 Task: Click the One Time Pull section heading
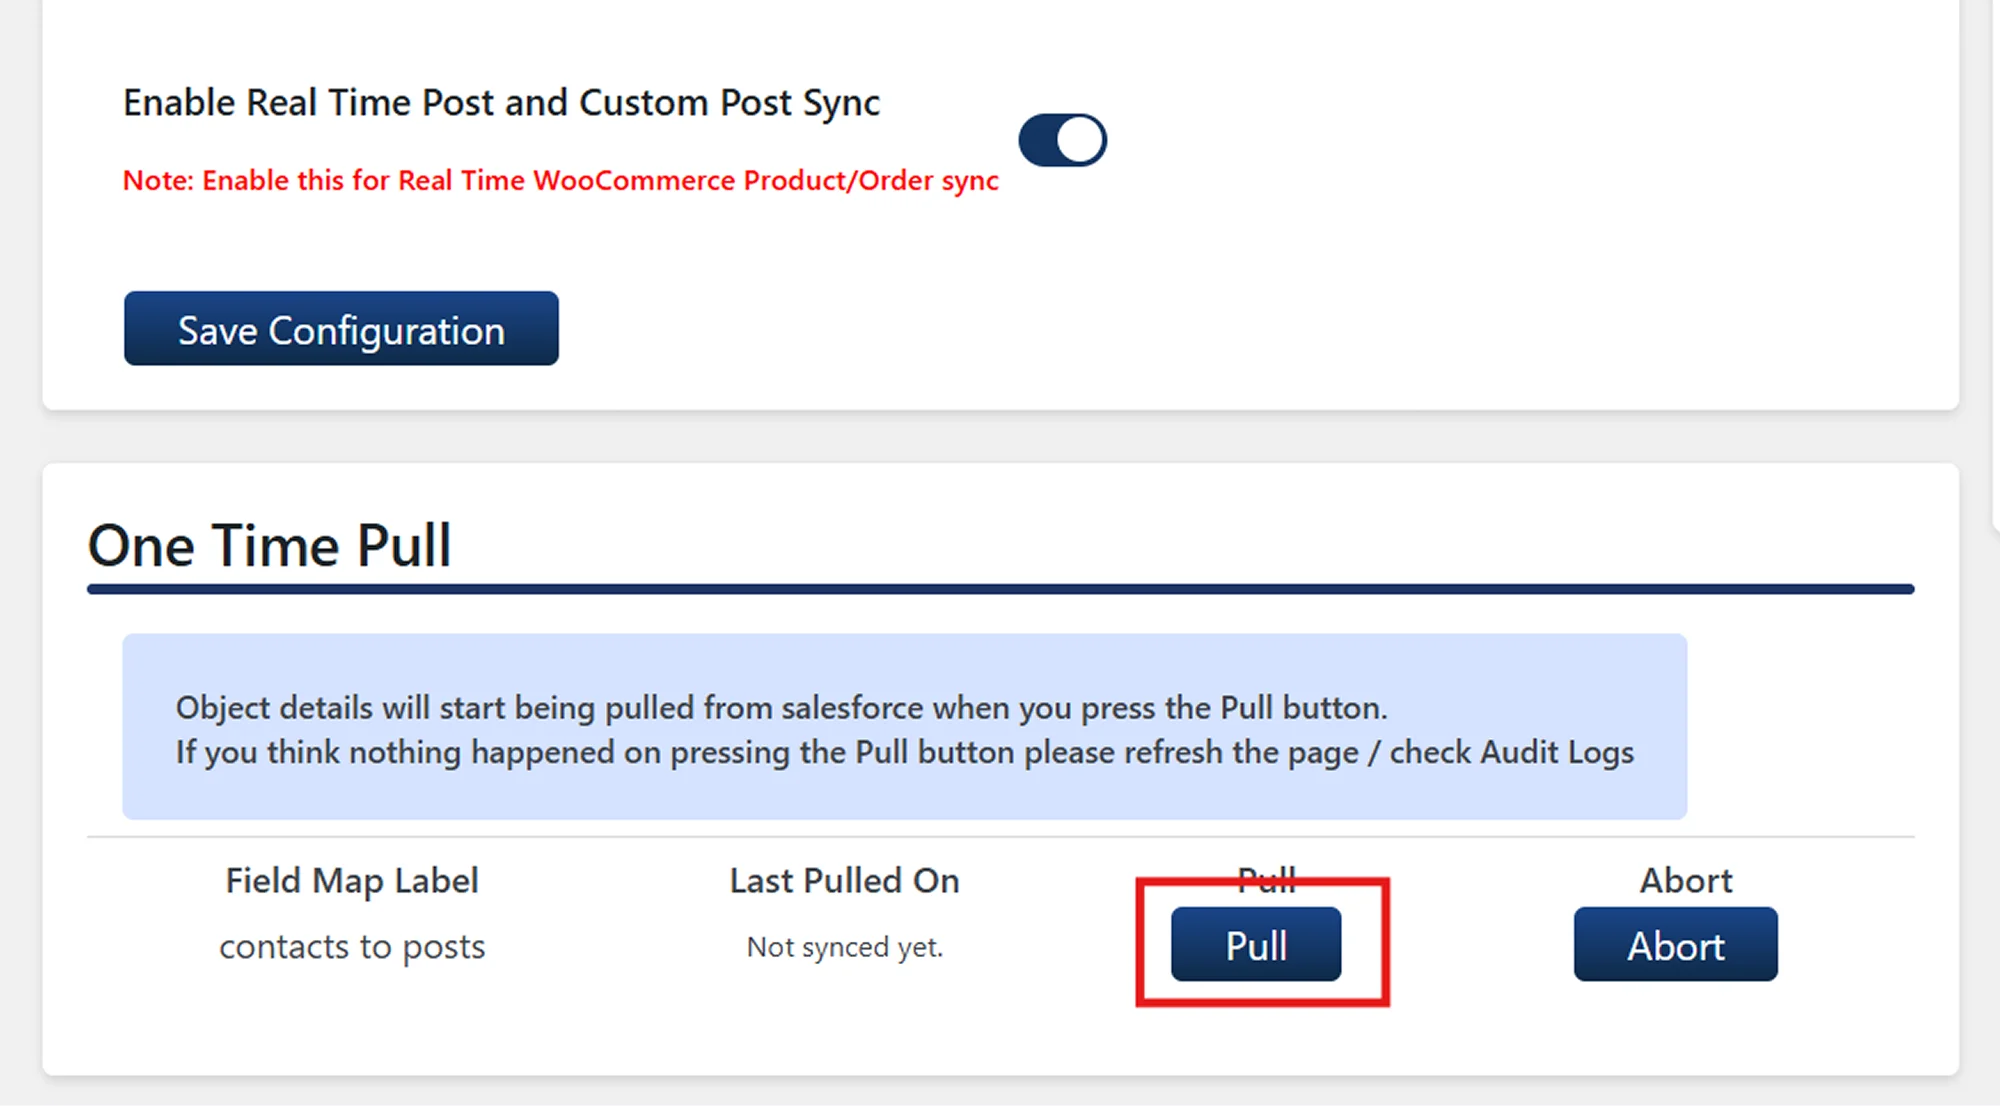270,546
